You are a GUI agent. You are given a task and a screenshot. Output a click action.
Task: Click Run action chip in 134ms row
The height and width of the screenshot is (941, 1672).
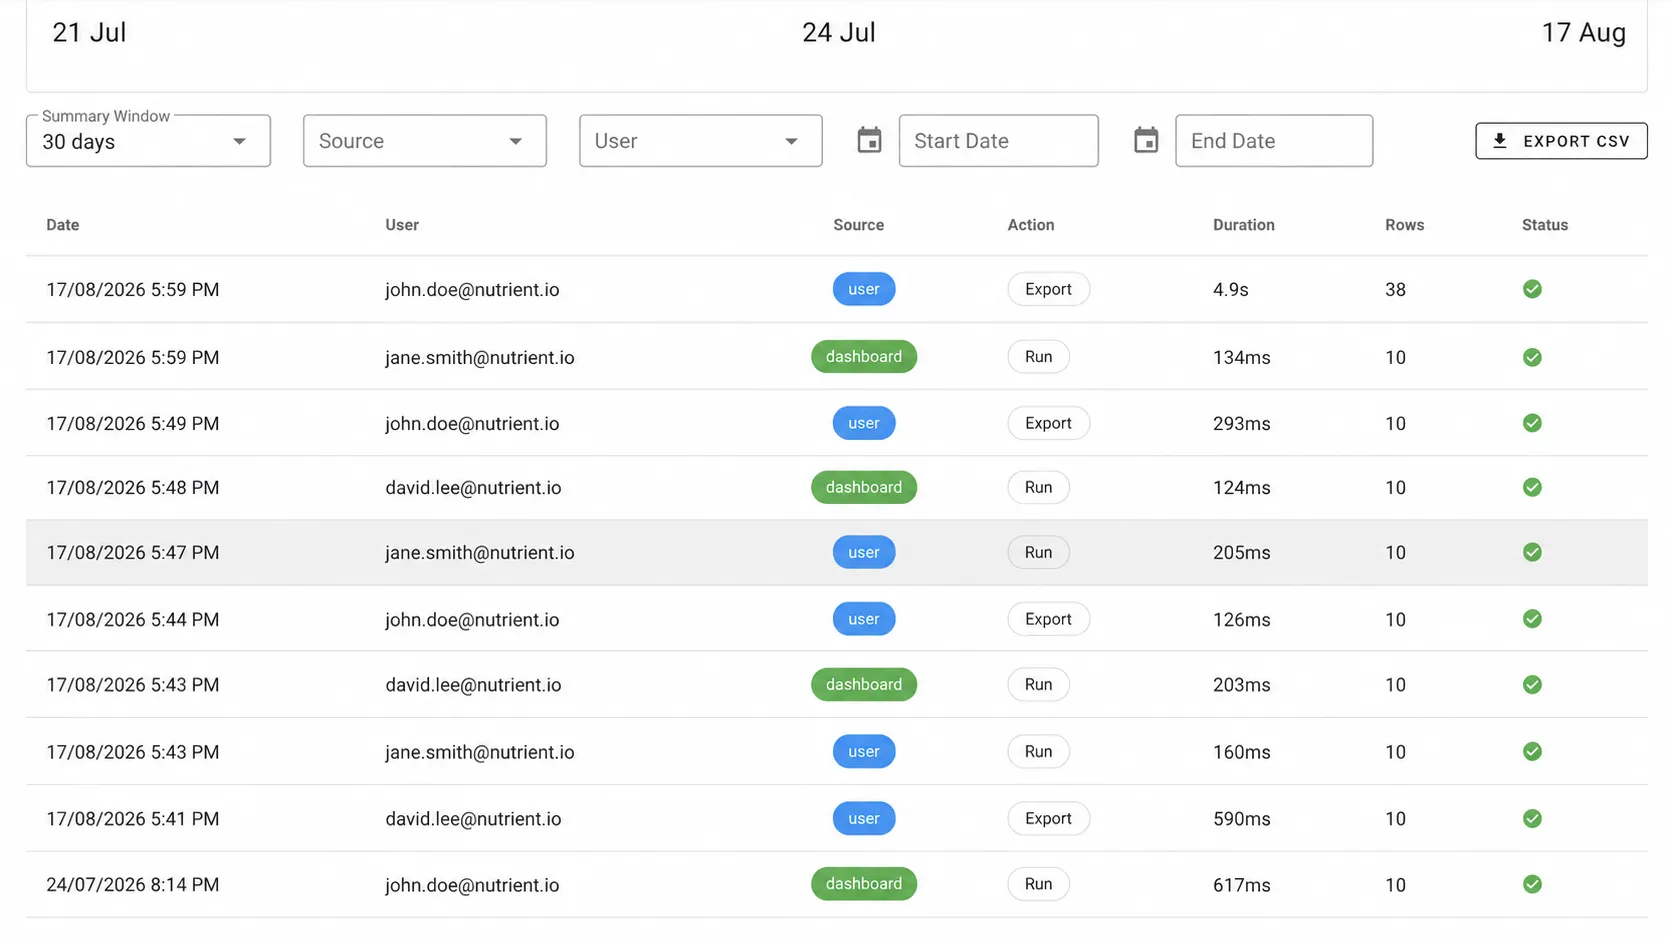pyautogui.click(x=1038, y=357)
